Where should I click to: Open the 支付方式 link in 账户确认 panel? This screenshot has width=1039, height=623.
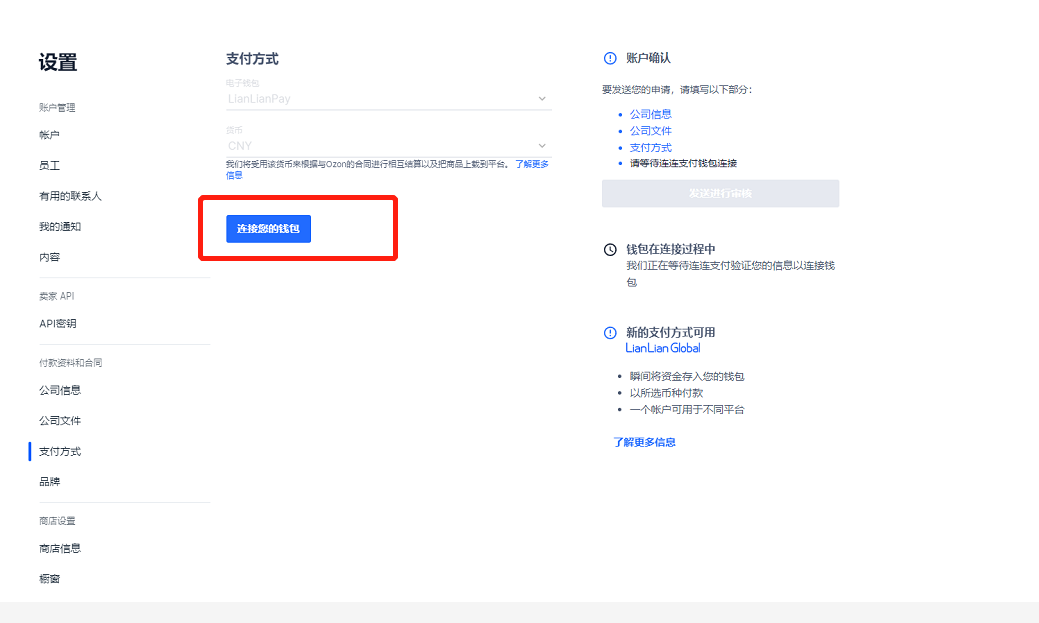point(651,147)
